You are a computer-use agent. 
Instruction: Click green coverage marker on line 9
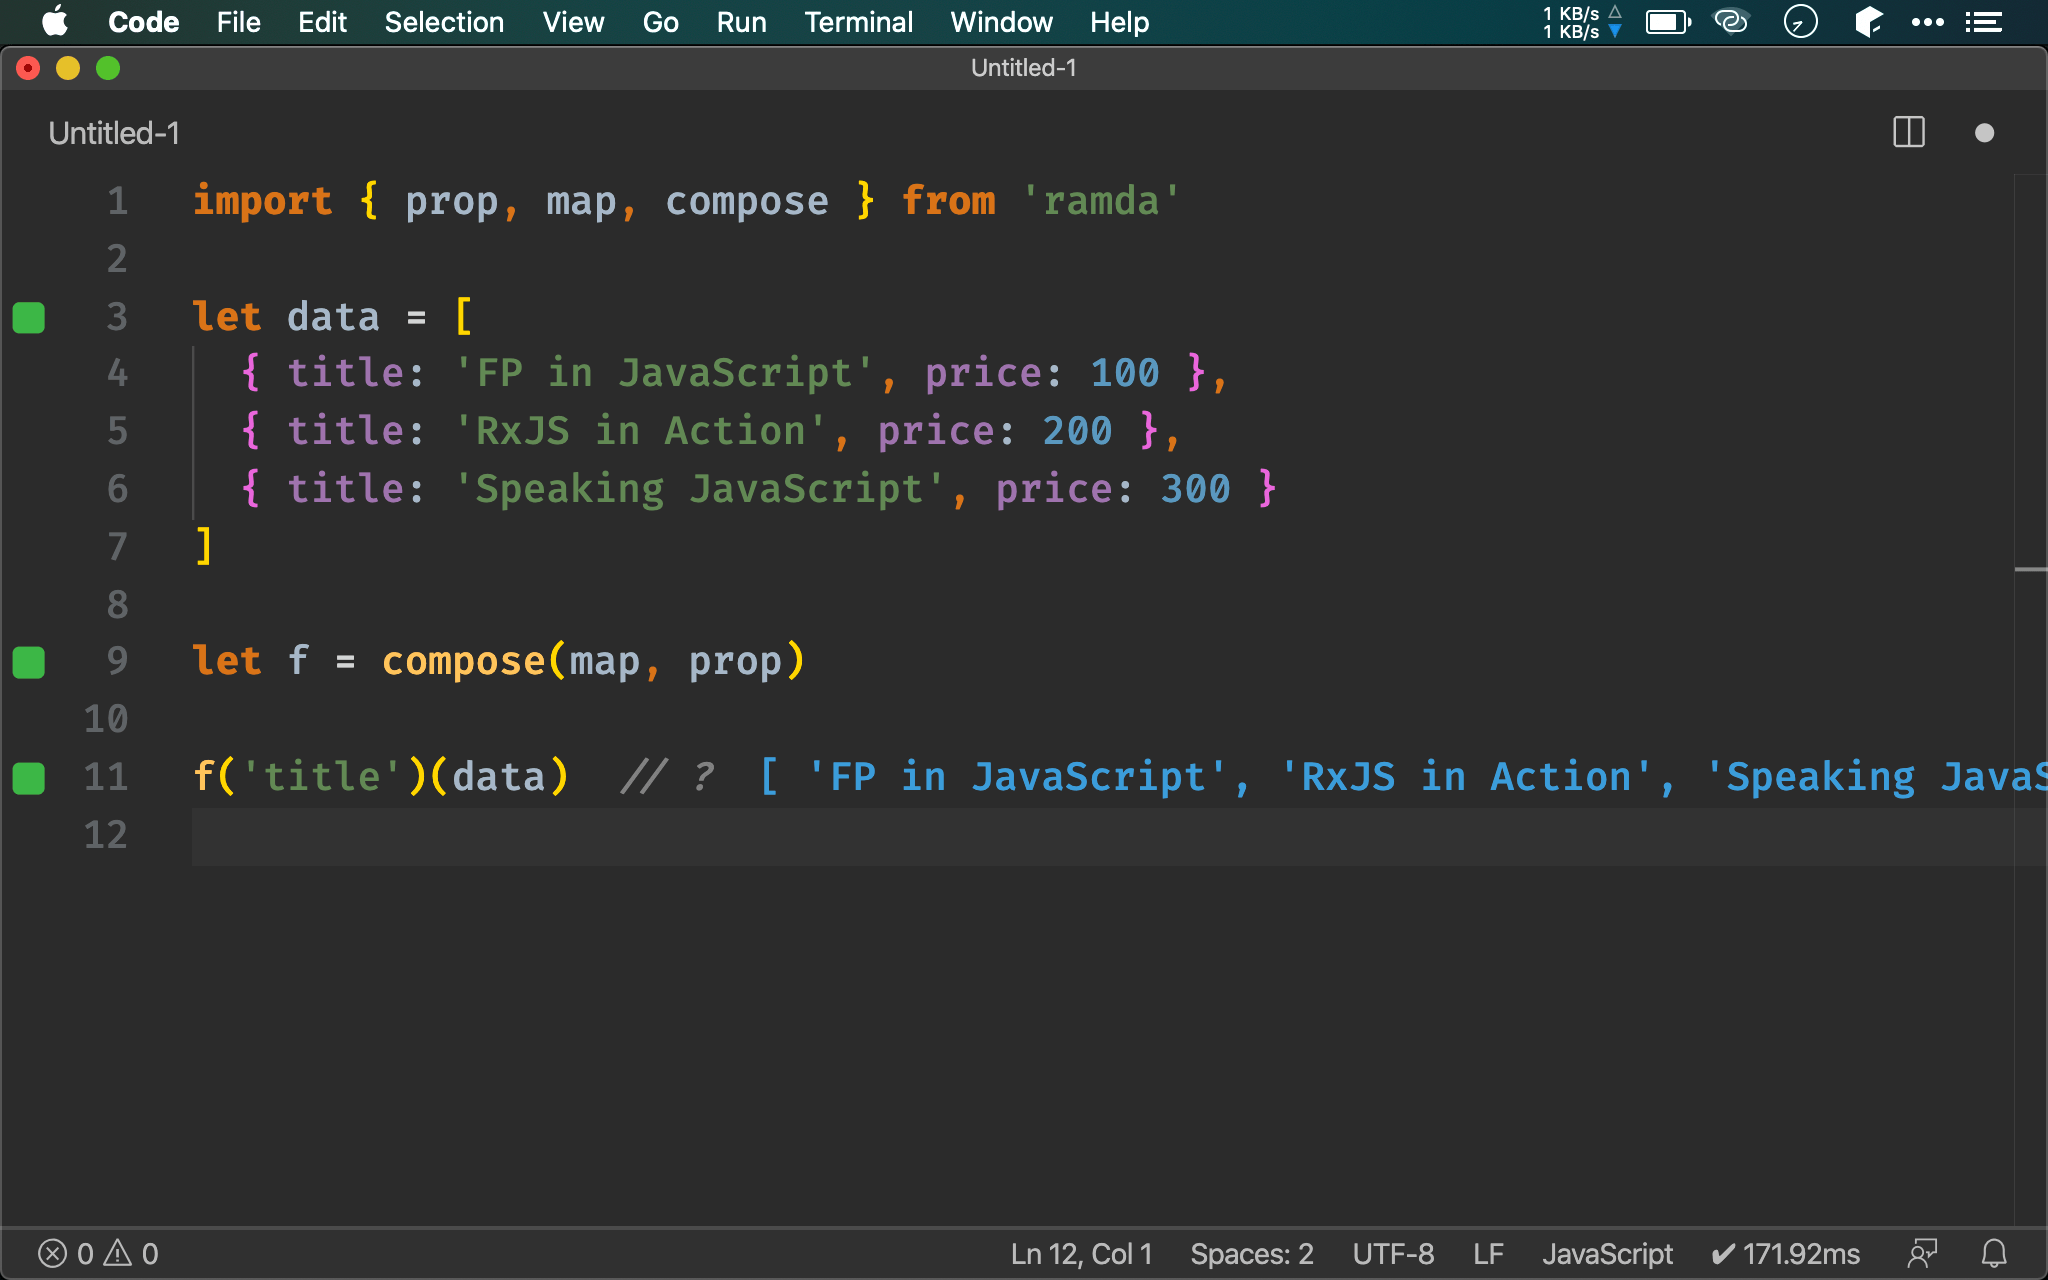[29, 662]
